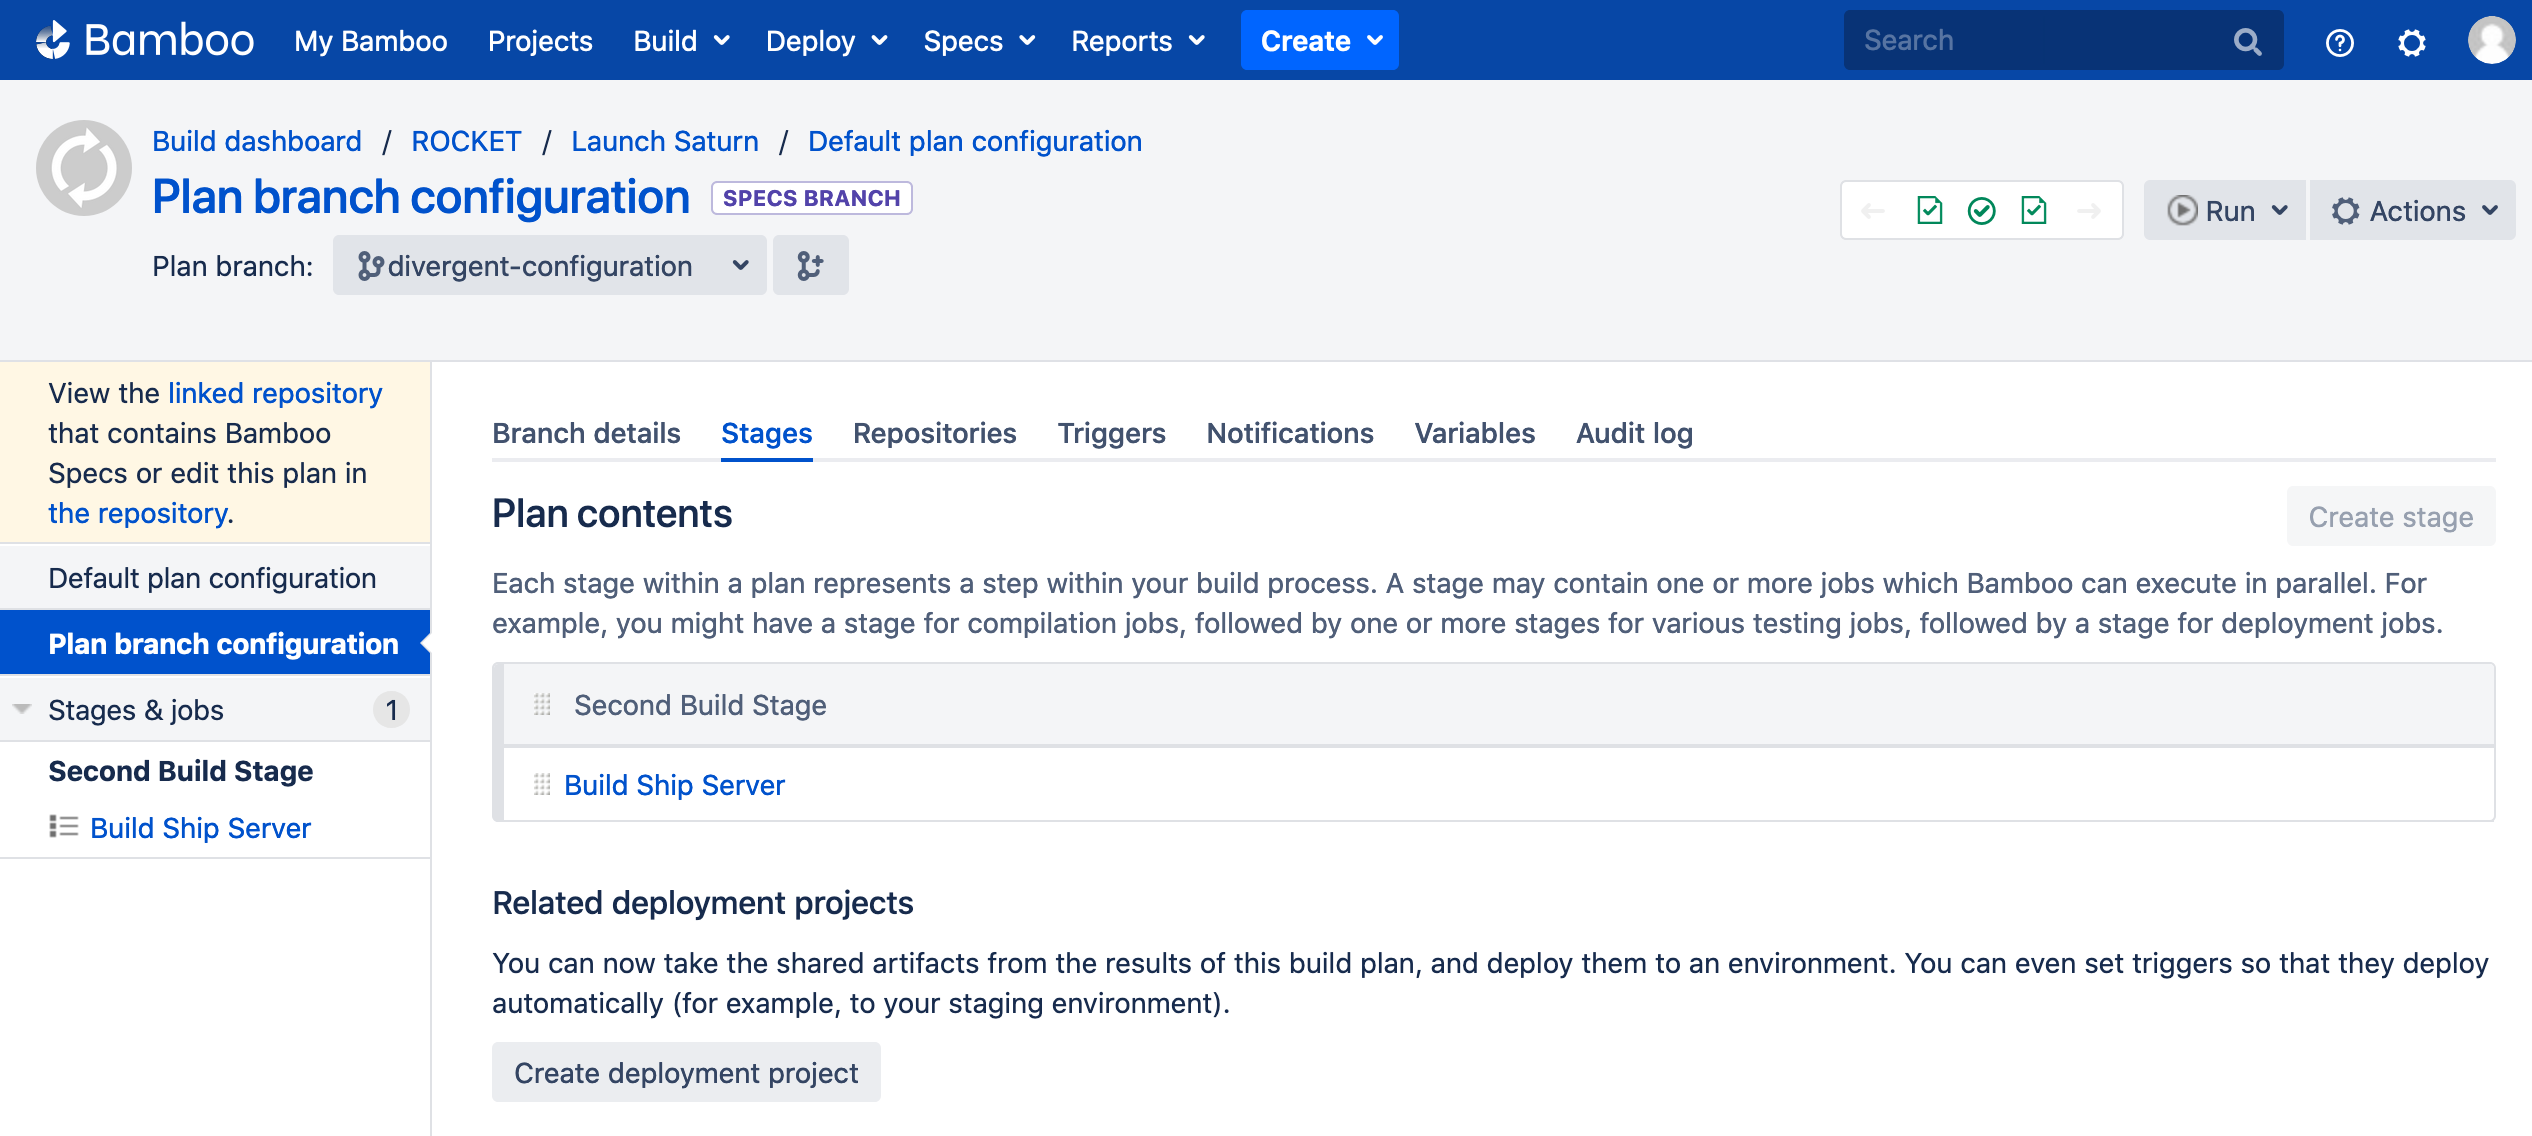2532x1136 pixels.
Task: Open the circled green check build icon
Action: [x=1981, y=211]
